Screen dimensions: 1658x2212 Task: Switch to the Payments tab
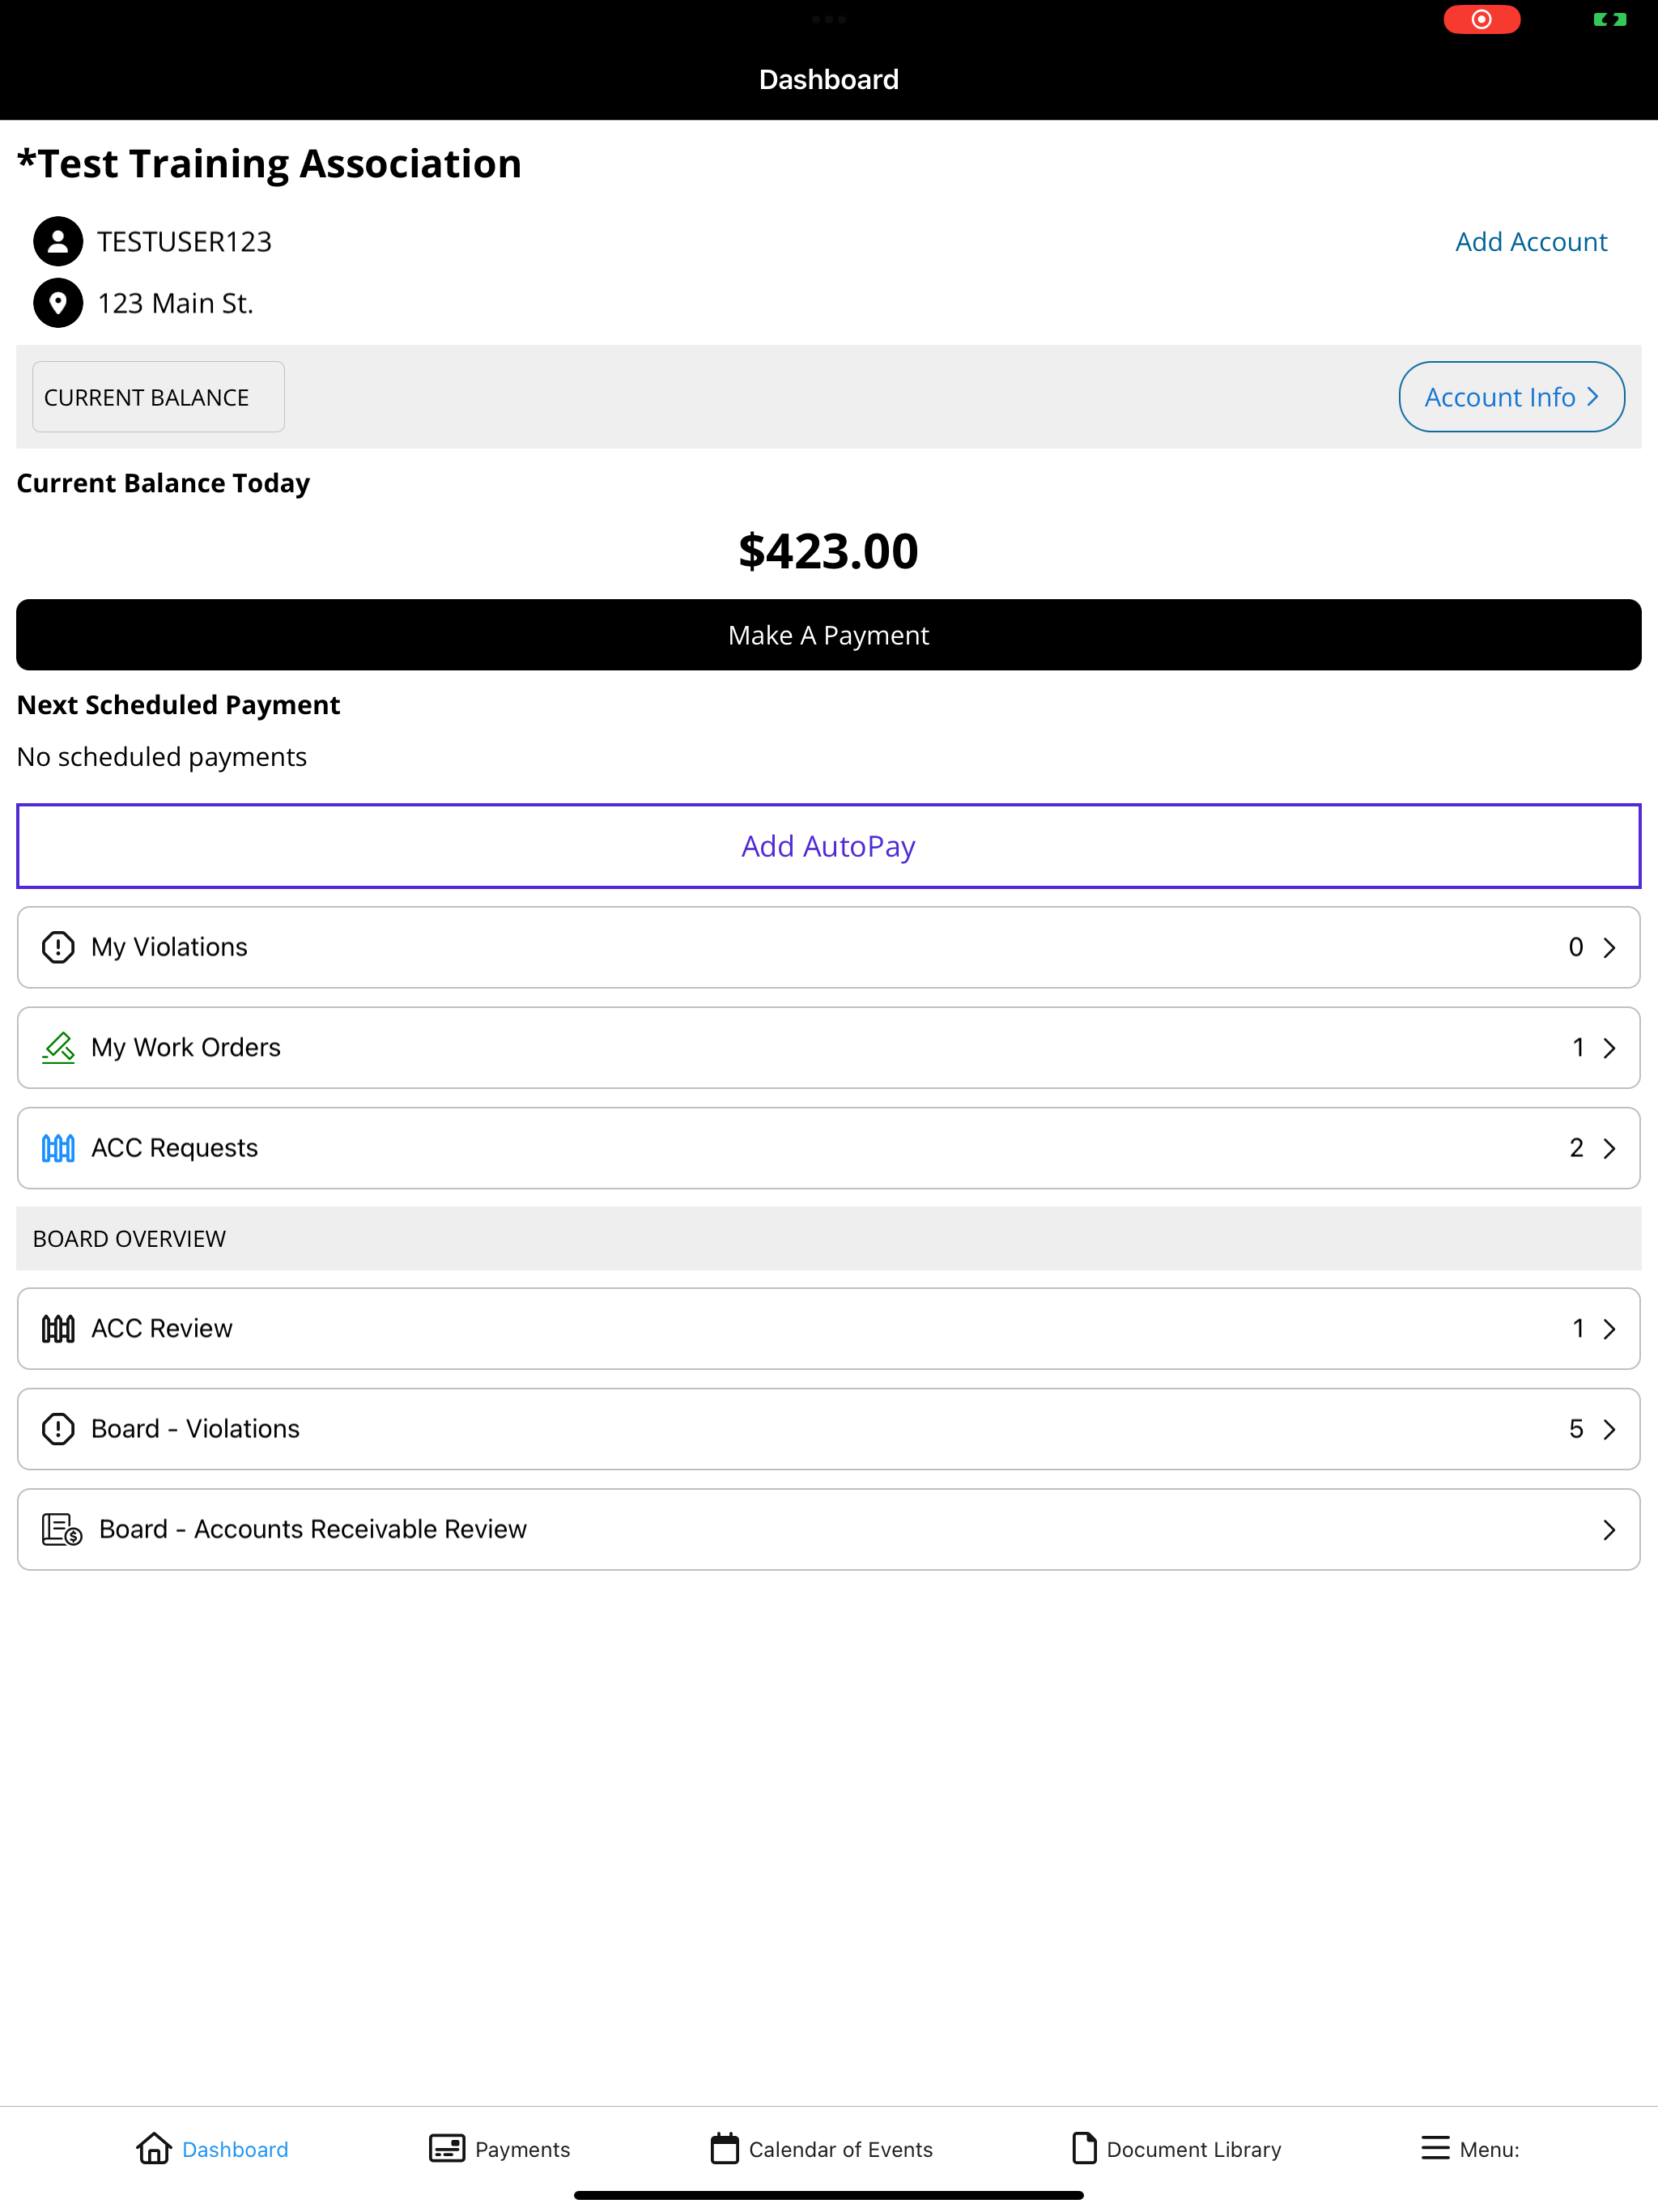tap(499, 2149)
